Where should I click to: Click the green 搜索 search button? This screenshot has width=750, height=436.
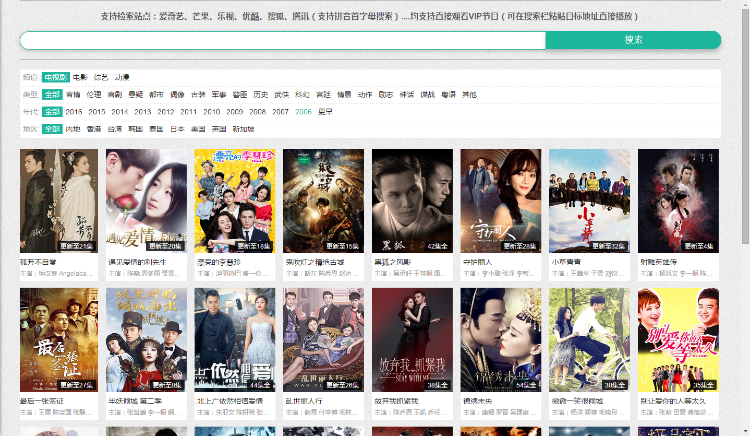pos(633,40)
